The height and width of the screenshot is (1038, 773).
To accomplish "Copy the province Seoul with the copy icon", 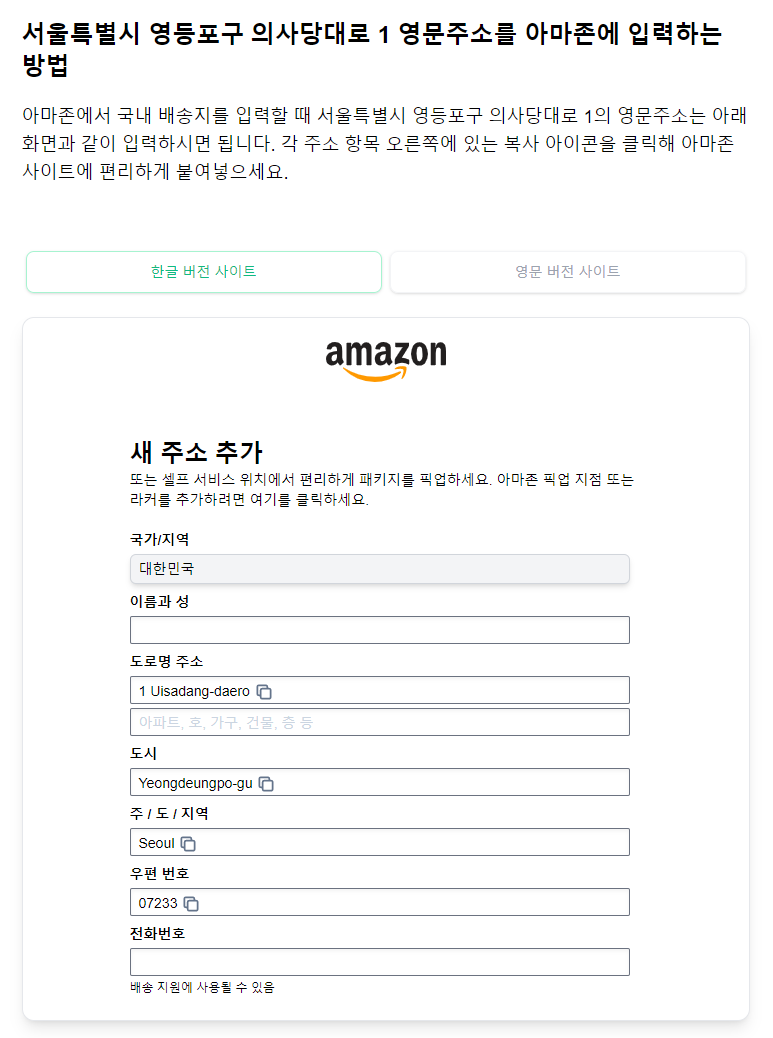I will (188, 842).
